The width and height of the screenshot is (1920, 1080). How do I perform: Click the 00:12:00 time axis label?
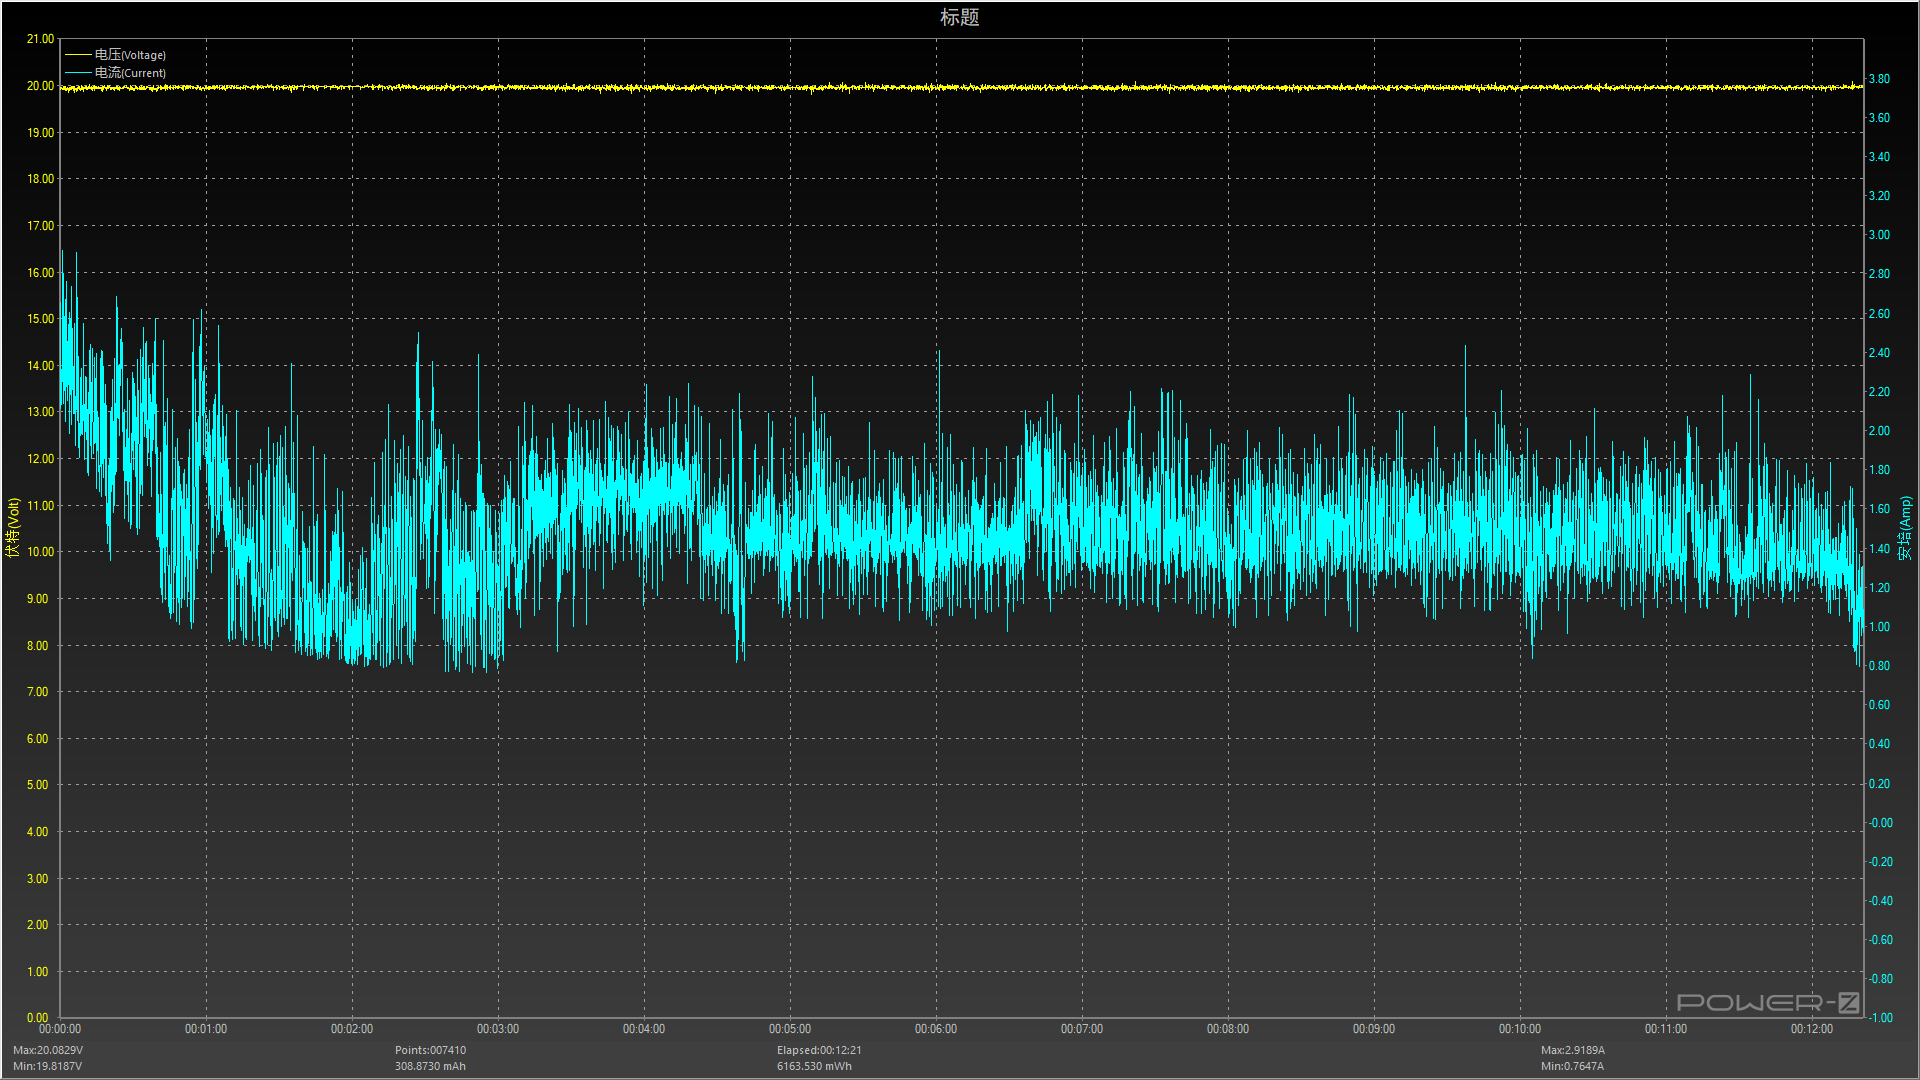(x=1812, y=1029)
